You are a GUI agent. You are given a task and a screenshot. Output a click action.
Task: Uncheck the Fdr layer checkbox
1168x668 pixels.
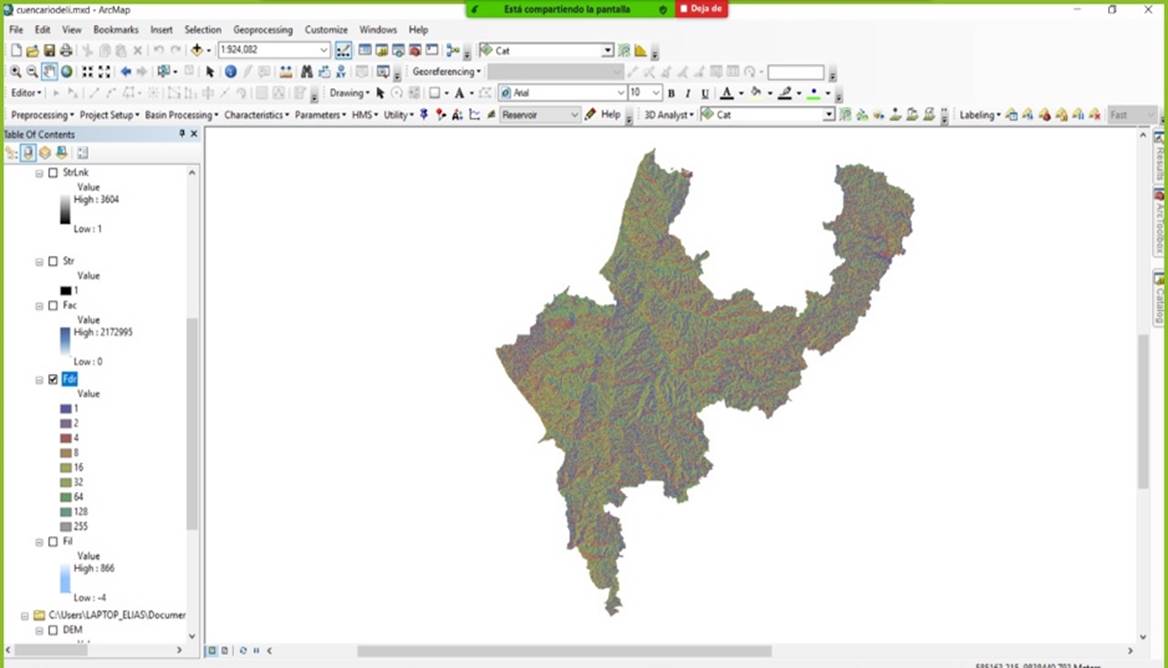pos(53,380)
